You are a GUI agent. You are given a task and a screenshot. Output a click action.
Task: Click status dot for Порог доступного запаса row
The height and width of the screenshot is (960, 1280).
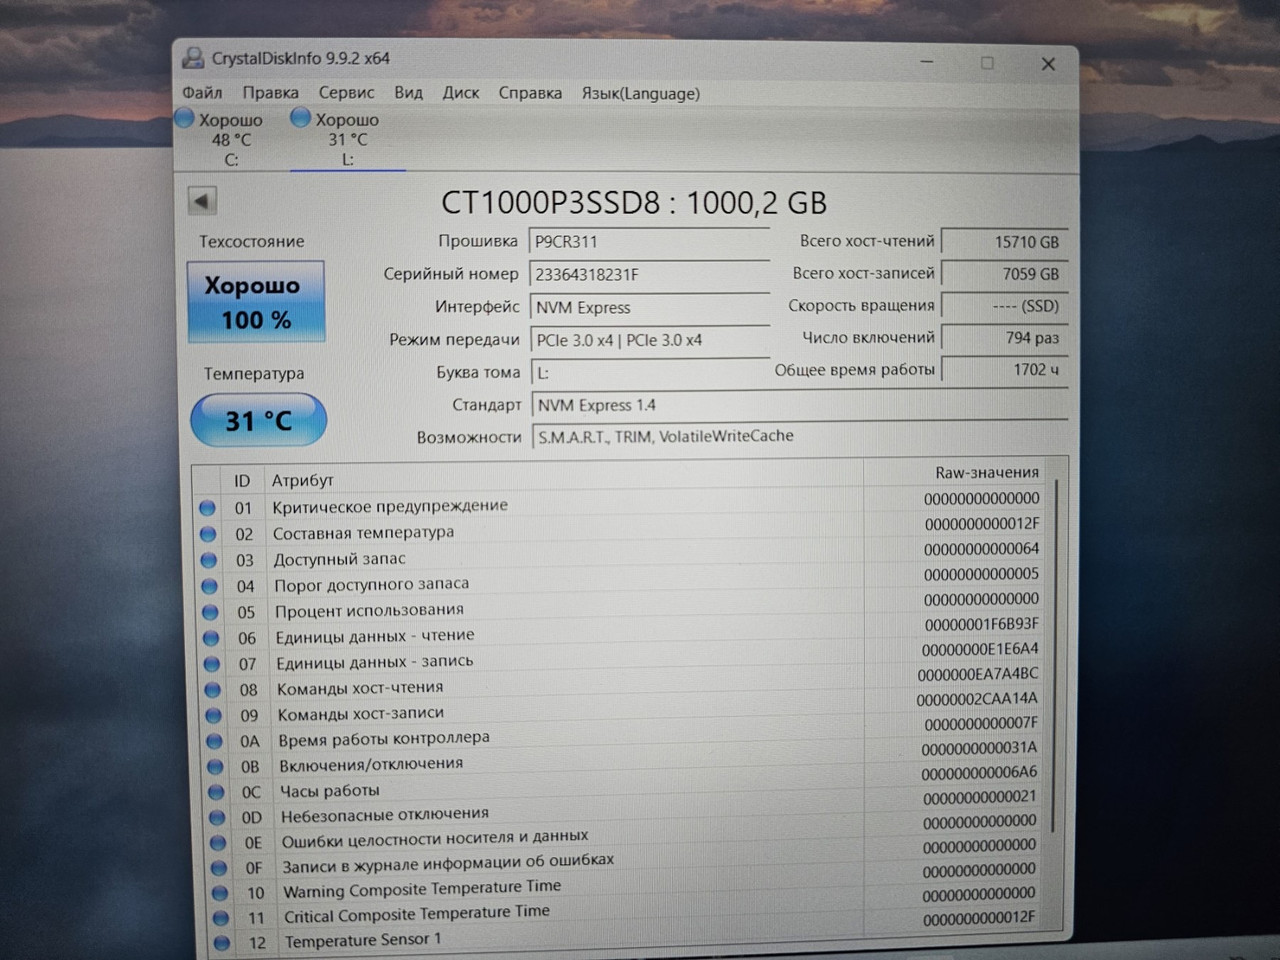209,586
